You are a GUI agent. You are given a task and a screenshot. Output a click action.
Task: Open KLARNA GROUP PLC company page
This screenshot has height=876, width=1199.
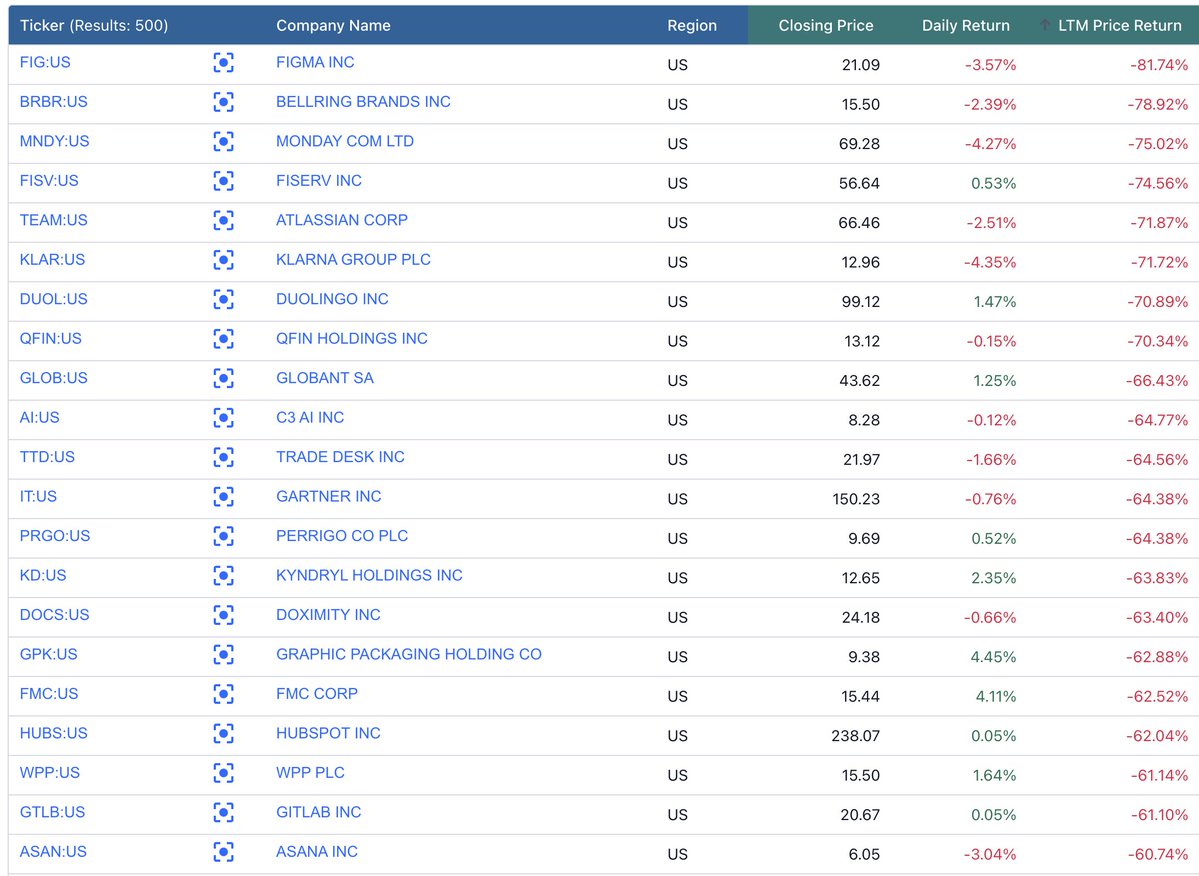353,260
